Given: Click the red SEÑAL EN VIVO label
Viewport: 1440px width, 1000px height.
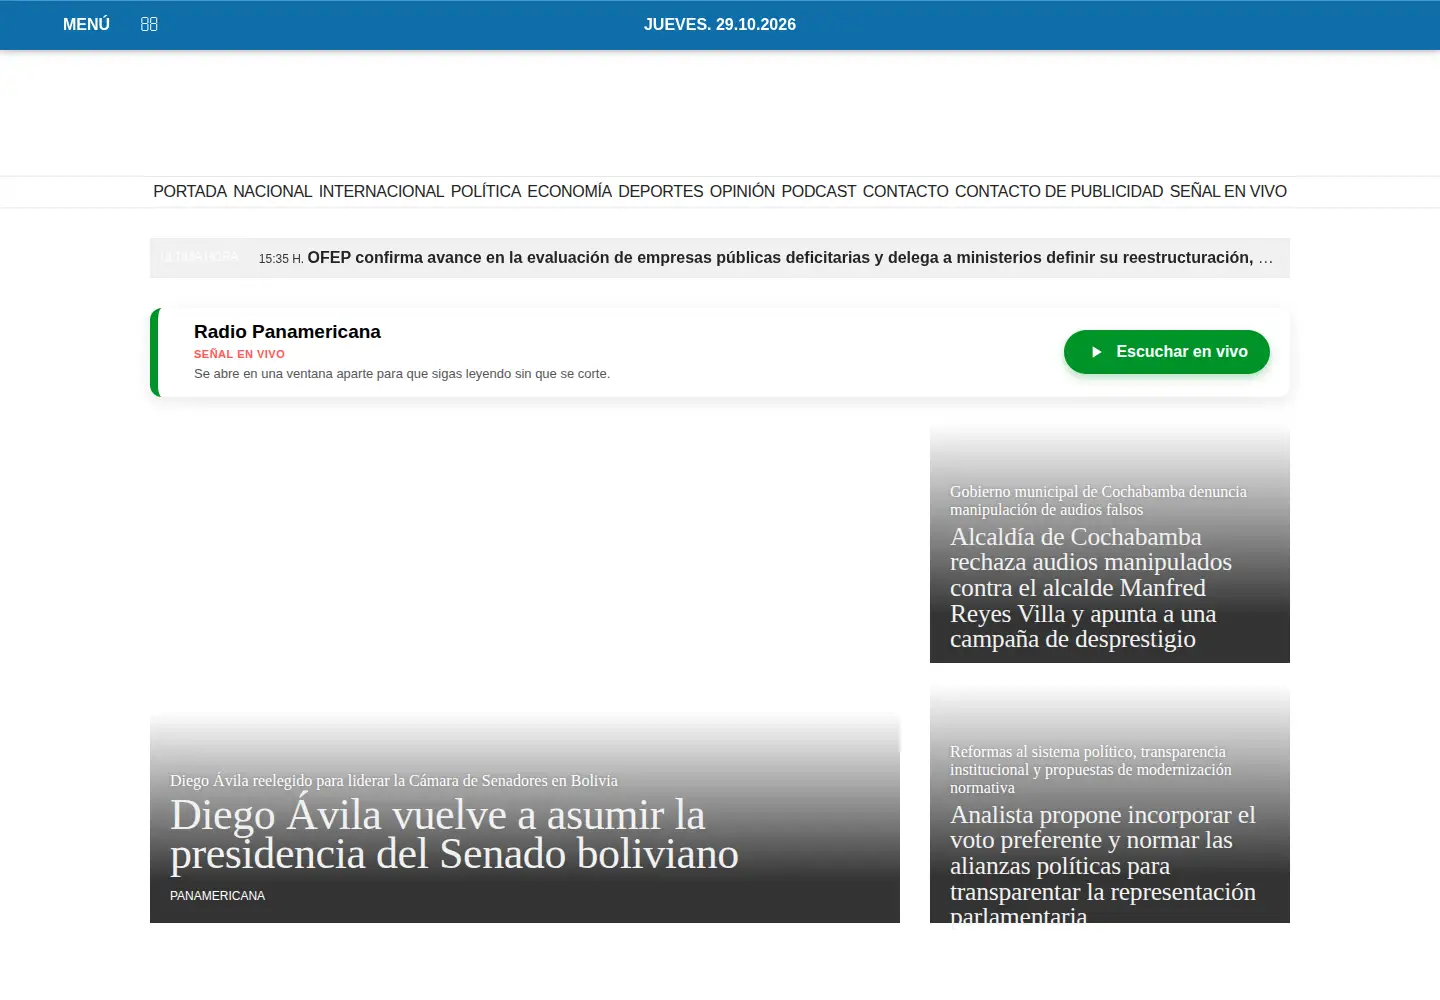Looking at the screenshot, I should pyautogui.click(x=239, y=354).
